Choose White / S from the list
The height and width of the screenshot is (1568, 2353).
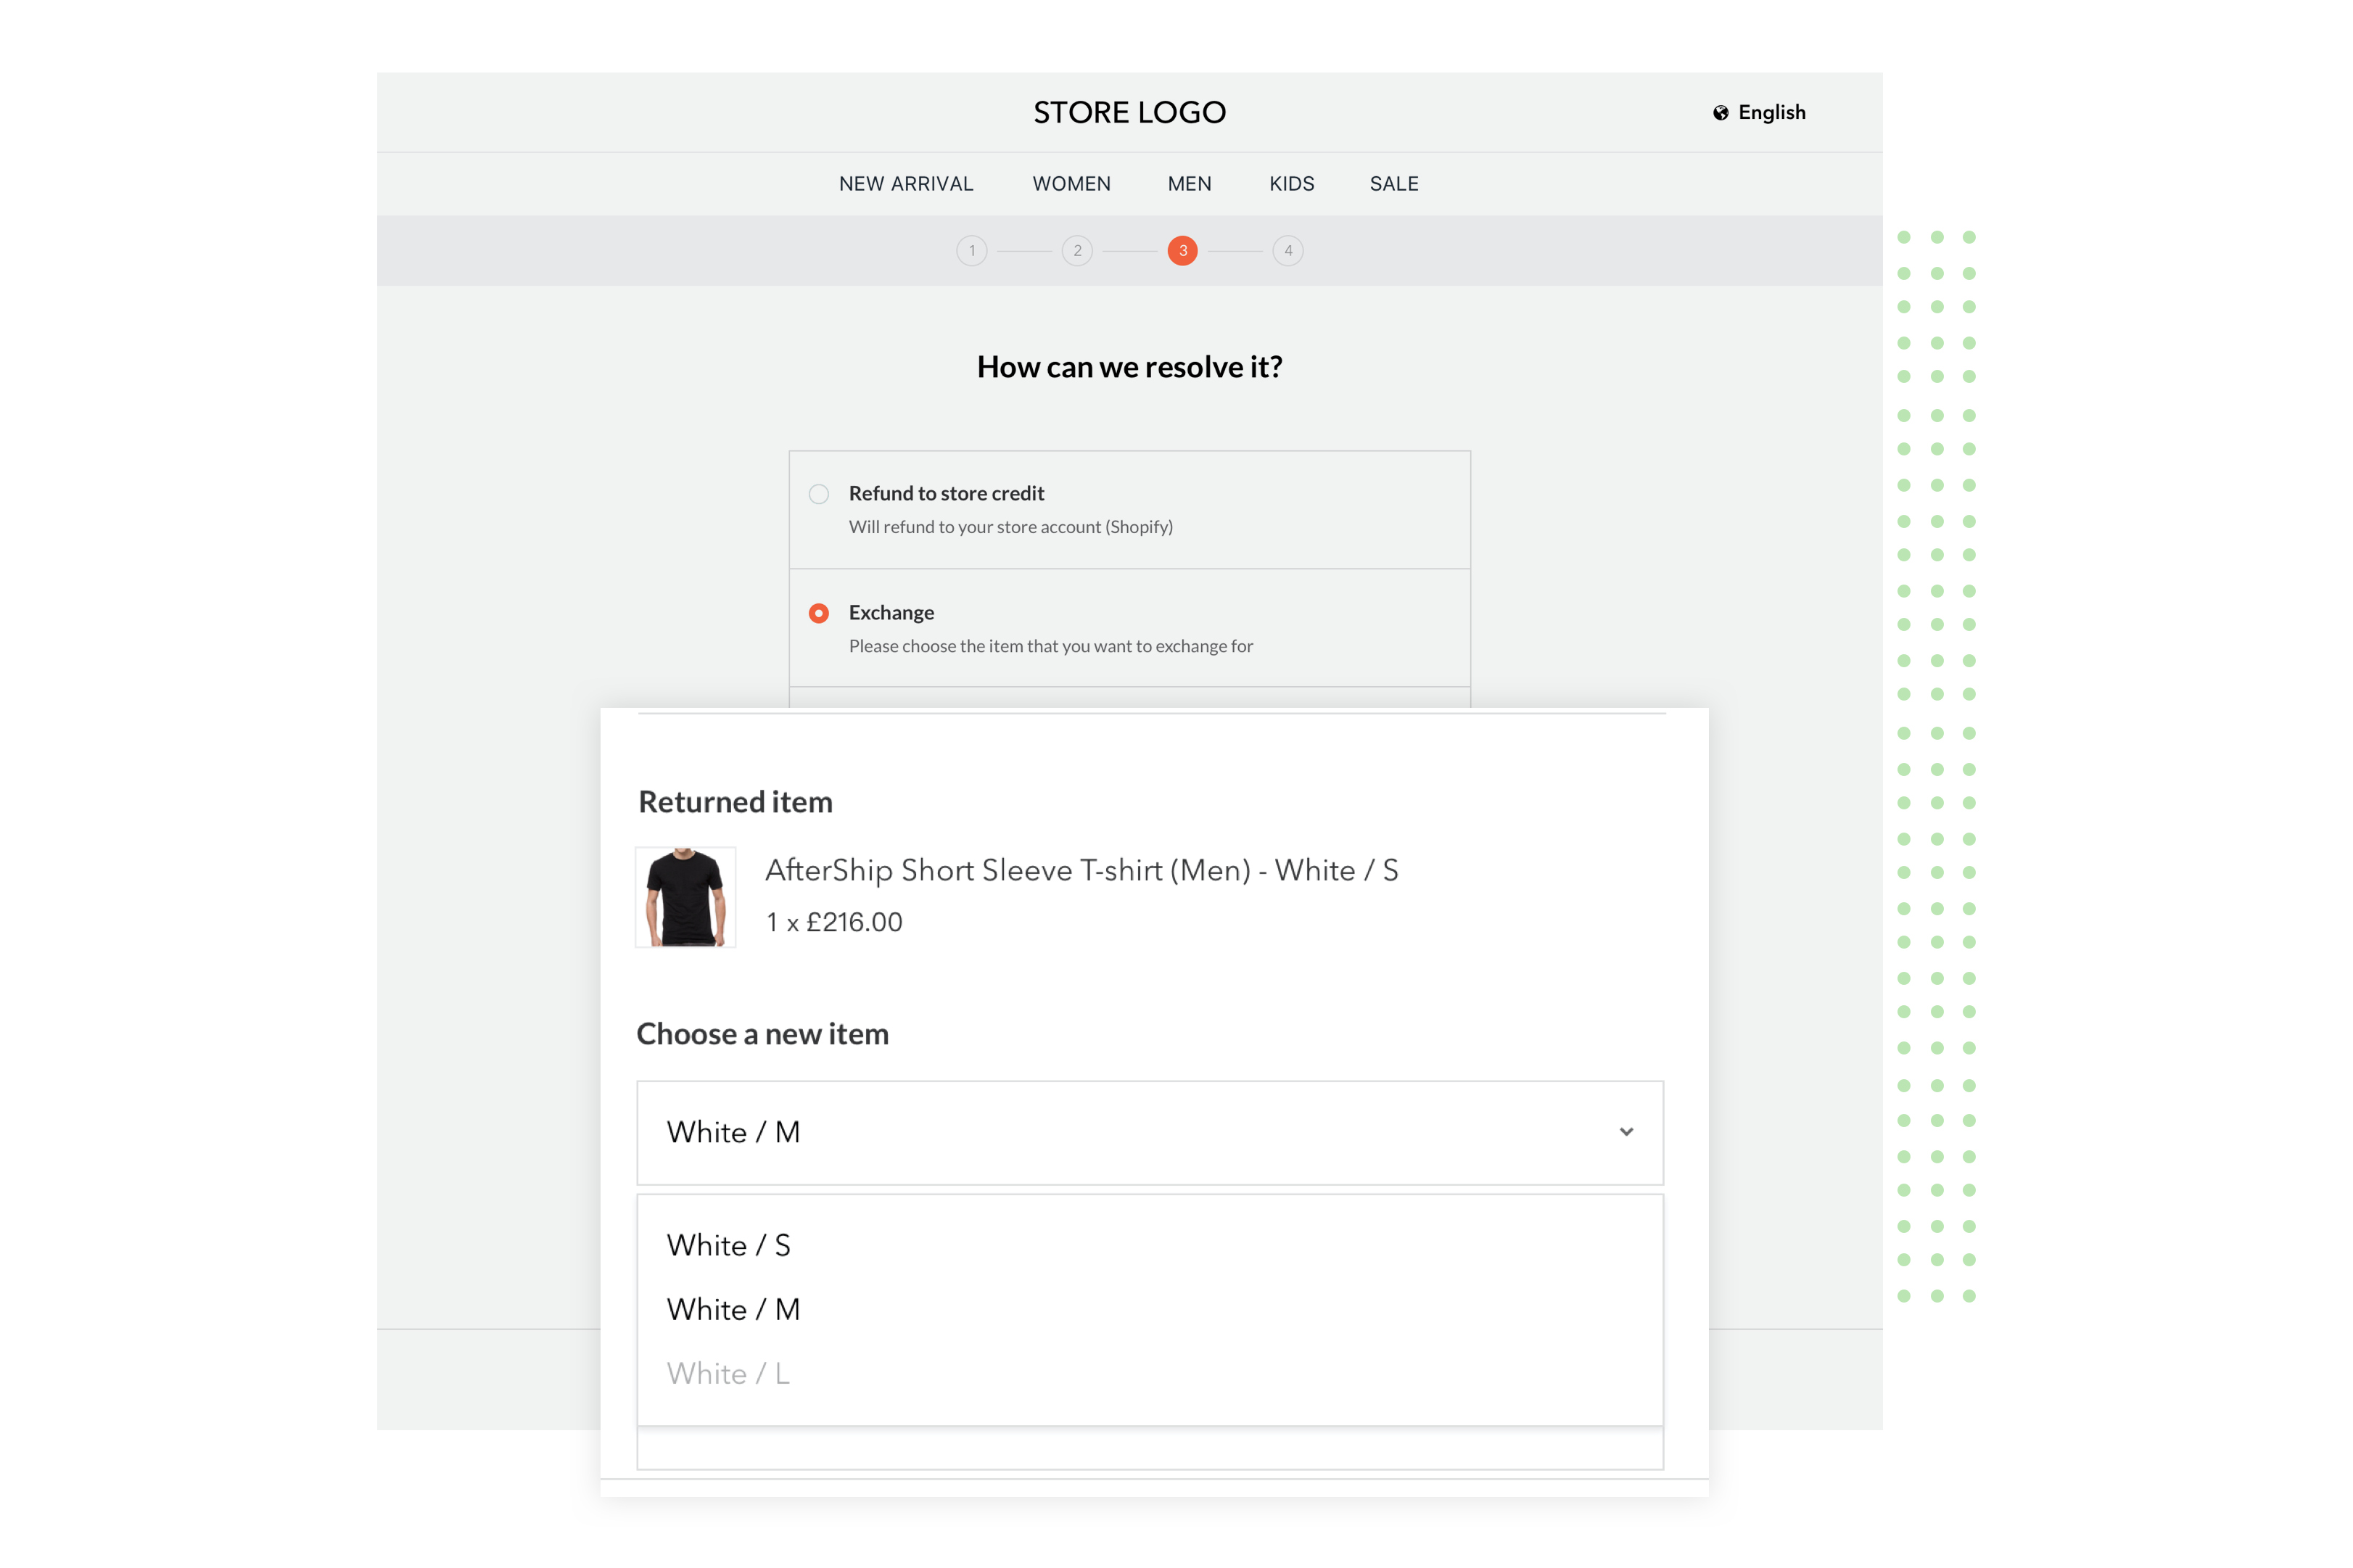729,1245
